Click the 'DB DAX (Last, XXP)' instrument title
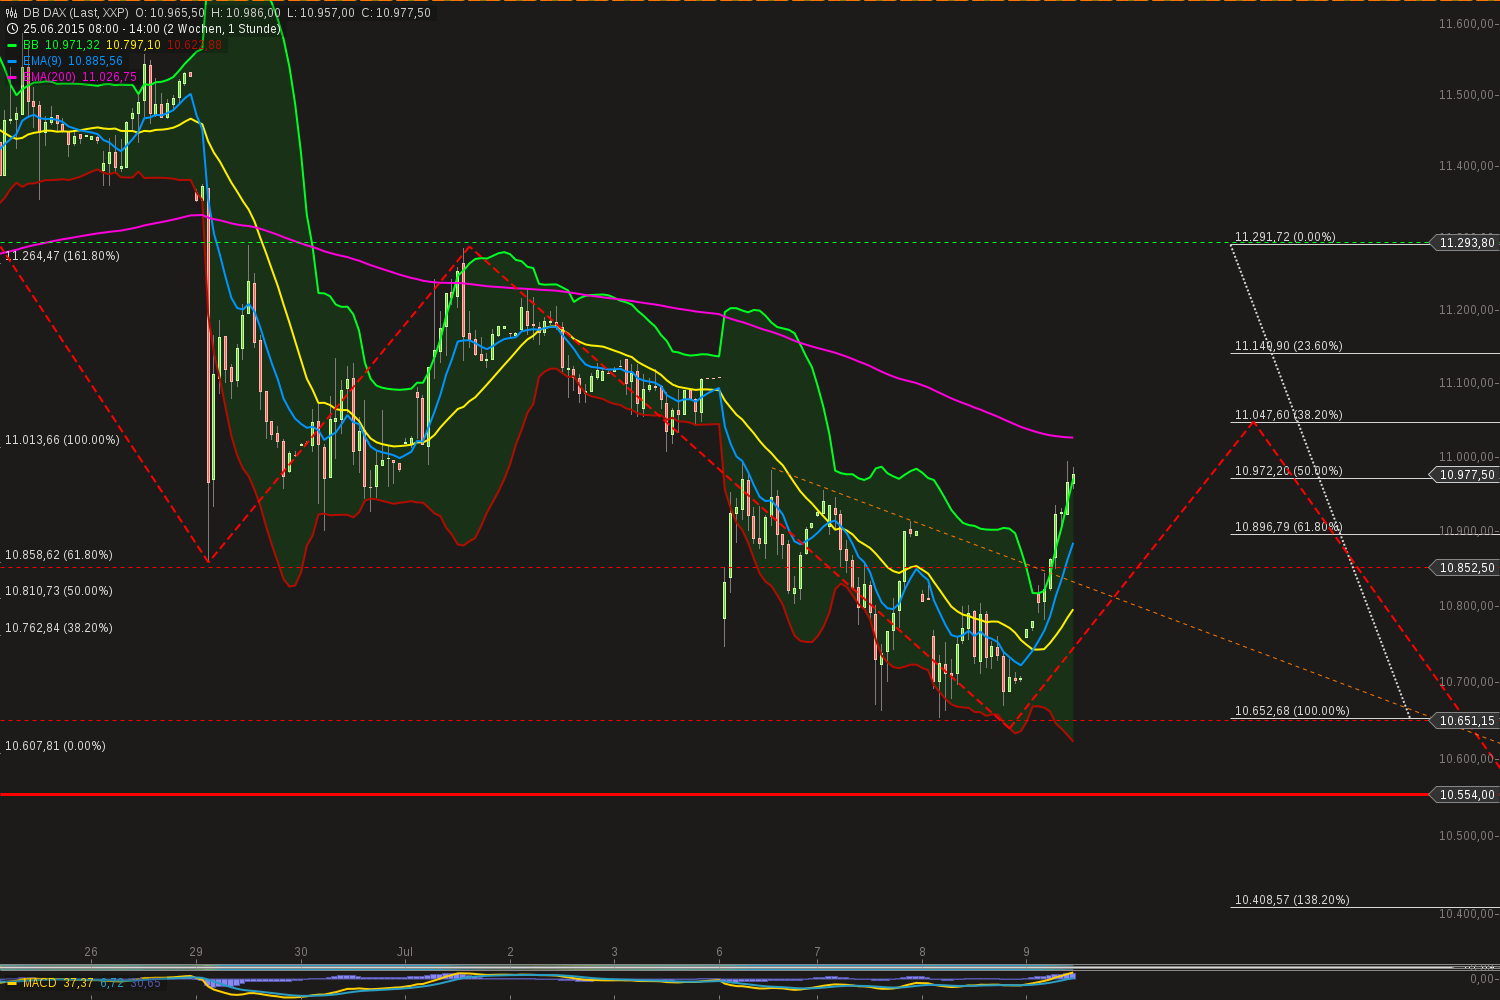The width and height of the screenshot is (1500, 1000). pos(76,13)
